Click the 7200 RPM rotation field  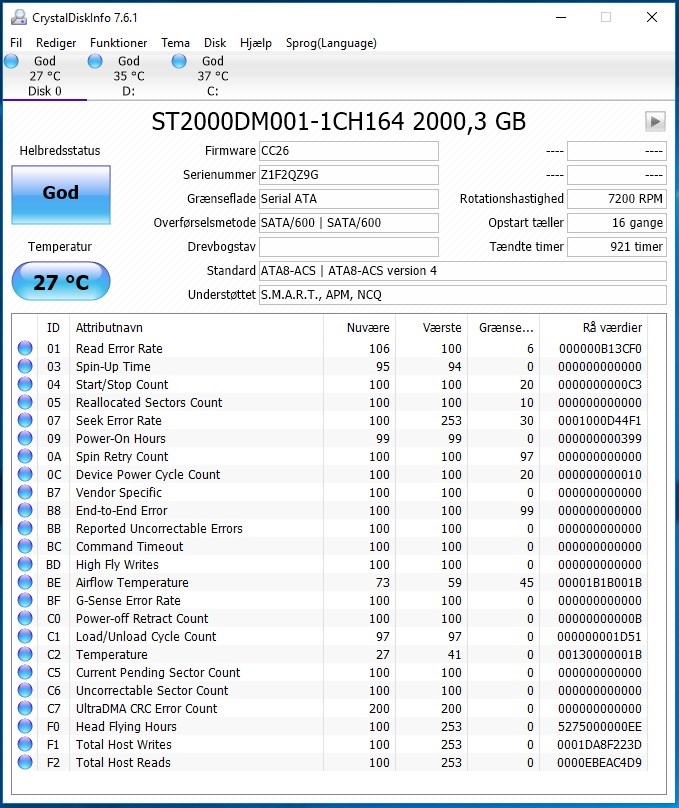(617, 199)
